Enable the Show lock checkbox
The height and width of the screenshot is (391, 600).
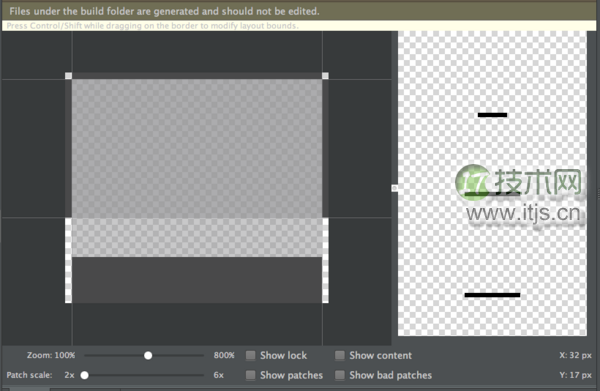point(250,355)
